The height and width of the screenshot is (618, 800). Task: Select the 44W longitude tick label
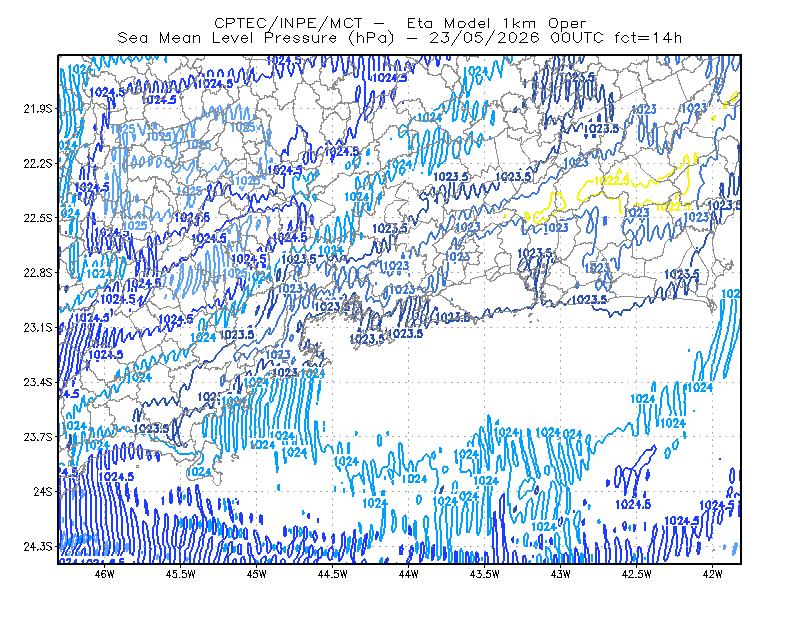point(408,574)
